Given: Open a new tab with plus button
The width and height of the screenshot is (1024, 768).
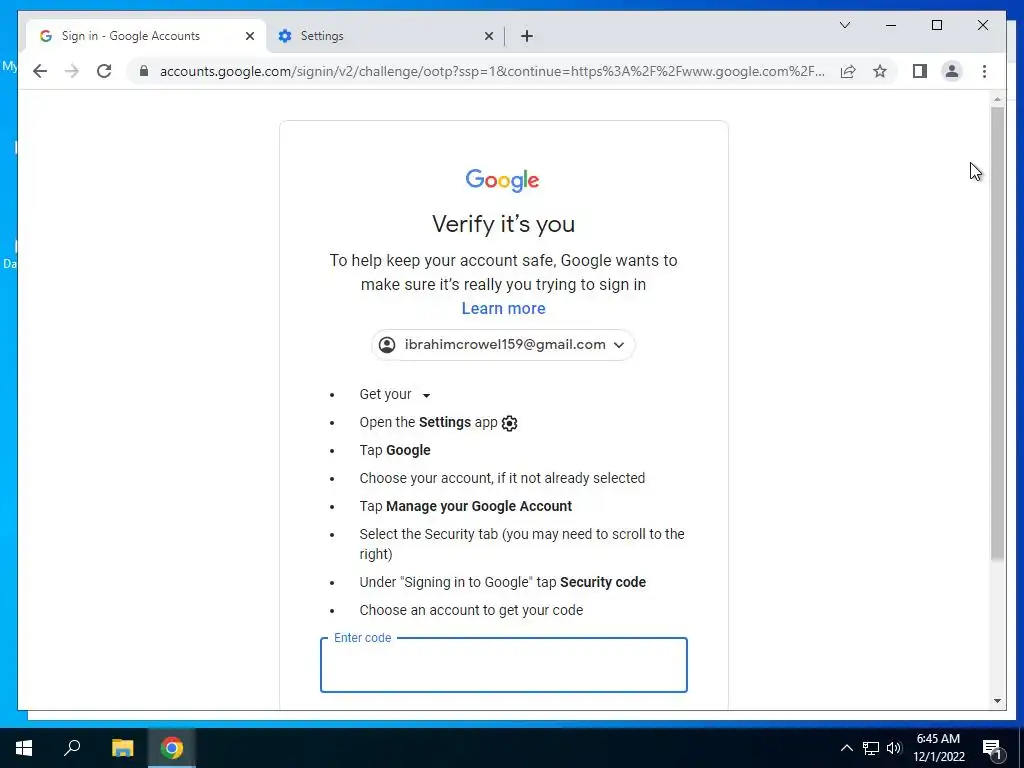Looking at the screenshot, I should pyautogui.click(x=527, y=36).
